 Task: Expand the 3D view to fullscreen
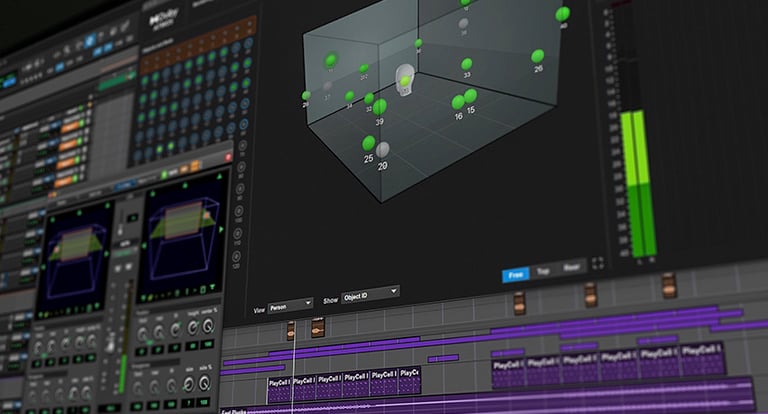(x=598, y=264)
